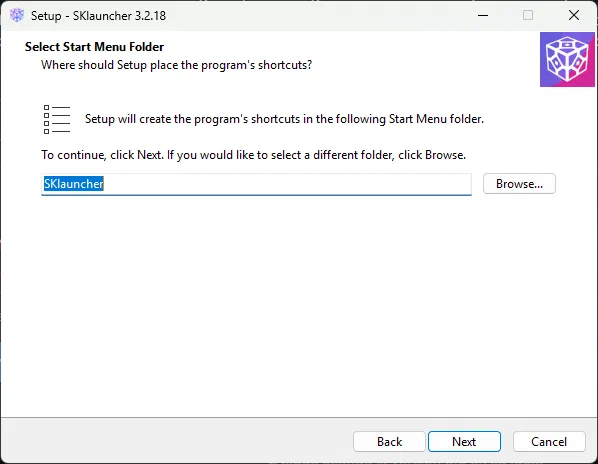This screenshot has width=598, height=464.
Task: Close the Setup window
Action: pyautogui.click(x=574, y=15)
